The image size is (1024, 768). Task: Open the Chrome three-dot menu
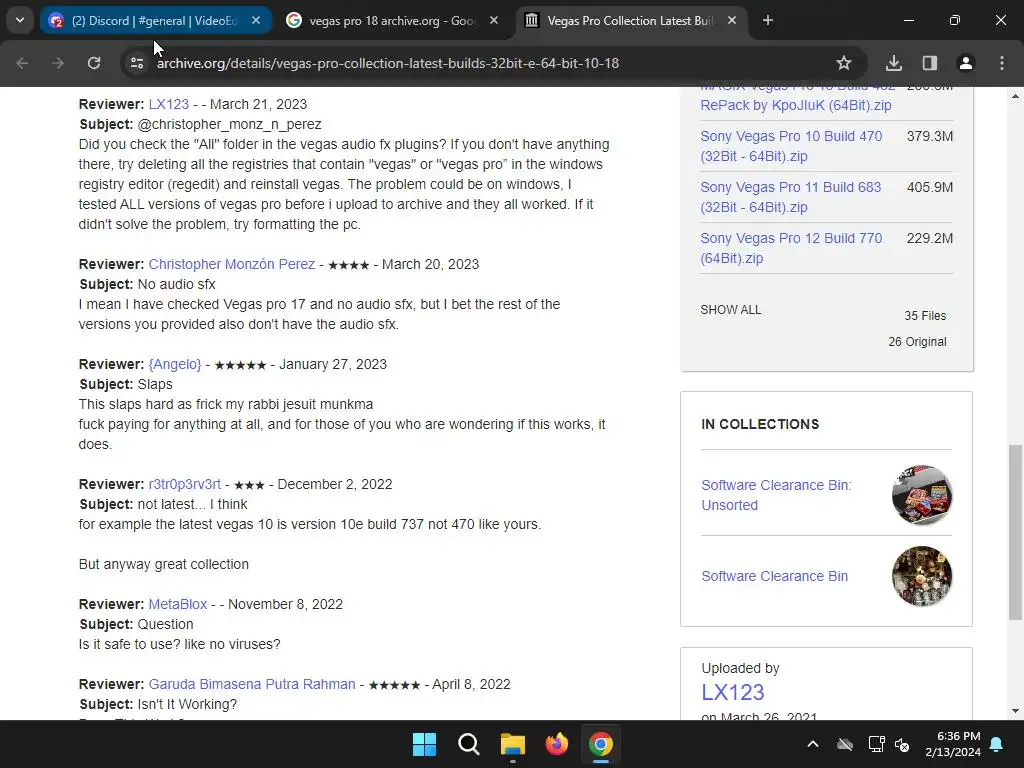coord(1002,63)
